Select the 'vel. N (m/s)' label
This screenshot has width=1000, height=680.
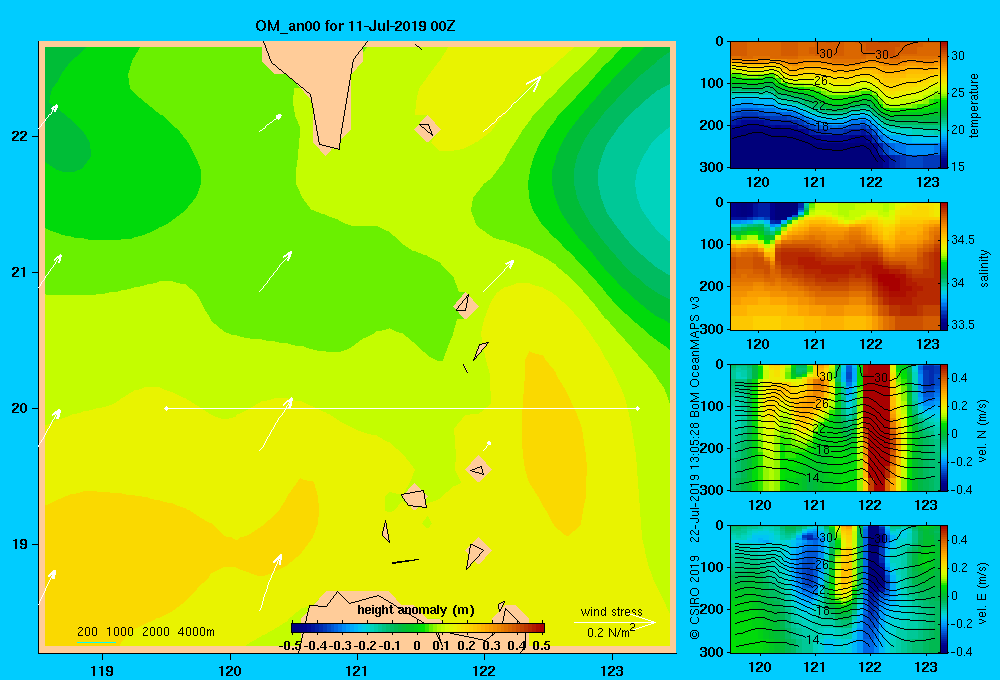coord(983,431)
